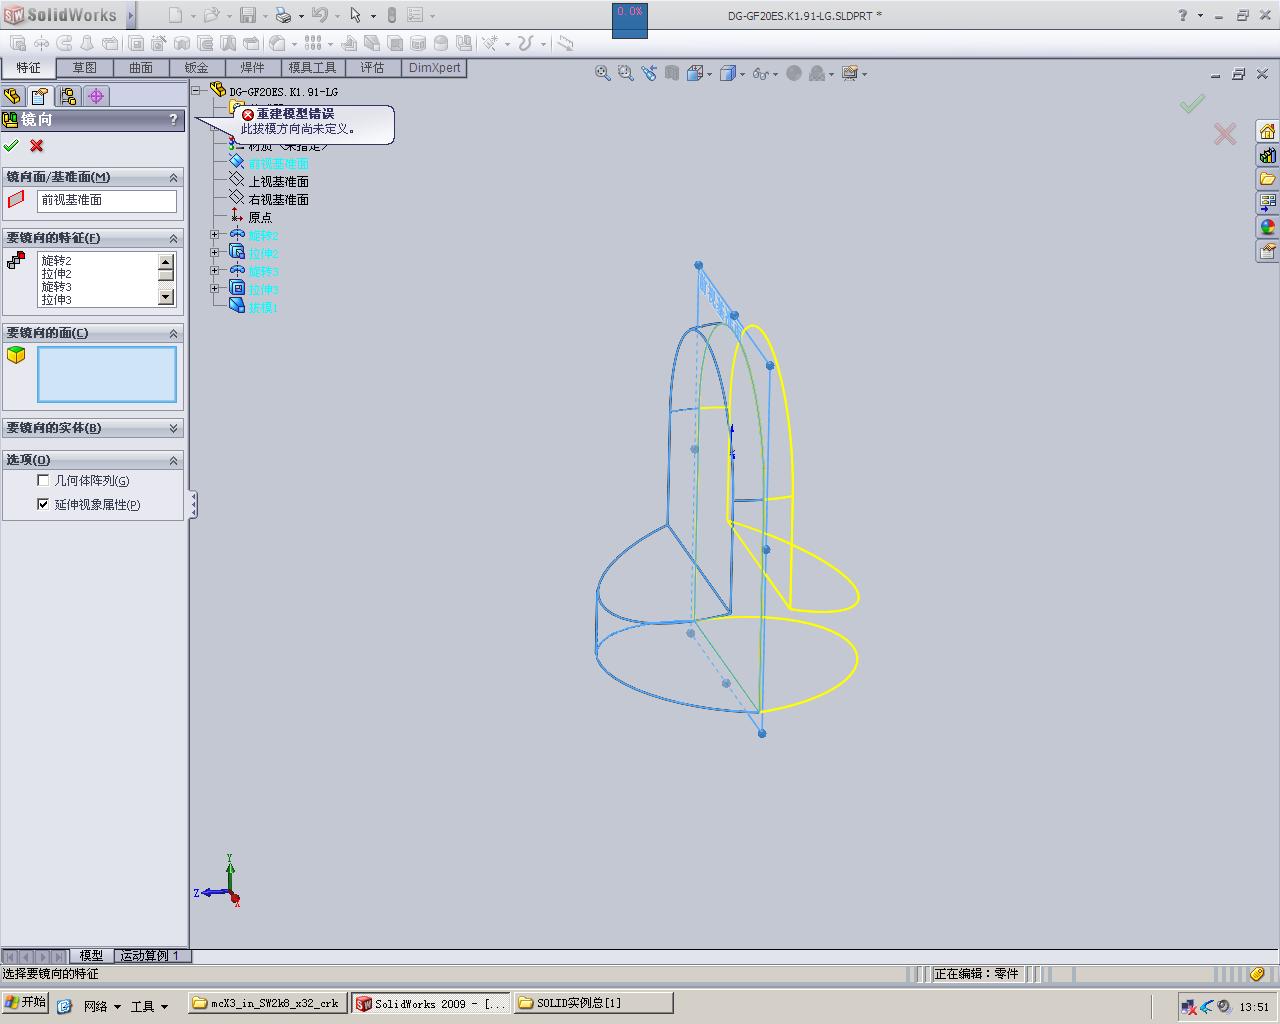Select 上视基准面 in the feature tree

278,182
